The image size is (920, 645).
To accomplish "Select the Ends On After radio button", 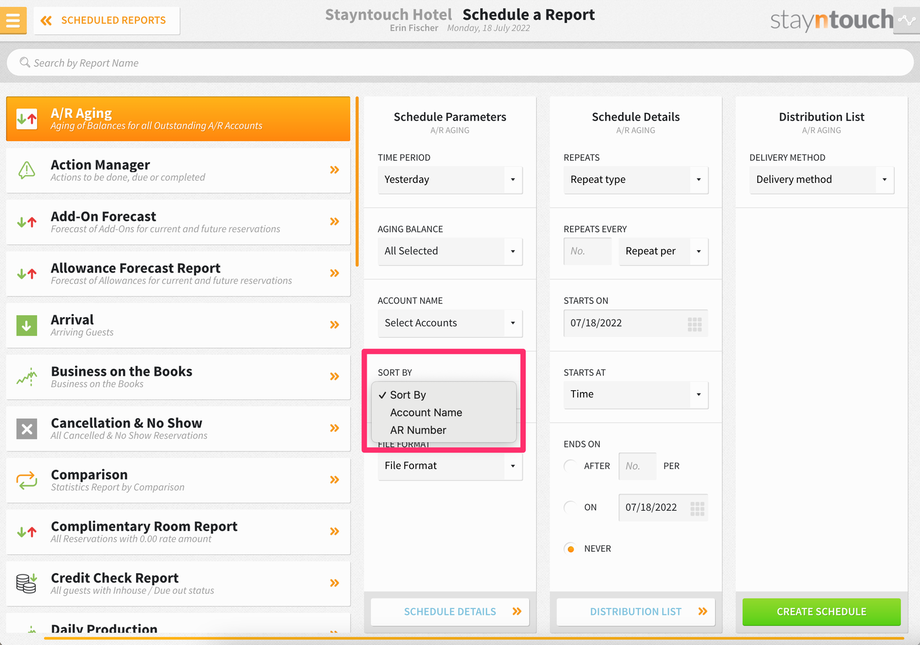I will pyautogui.click(x=570, y=466).
